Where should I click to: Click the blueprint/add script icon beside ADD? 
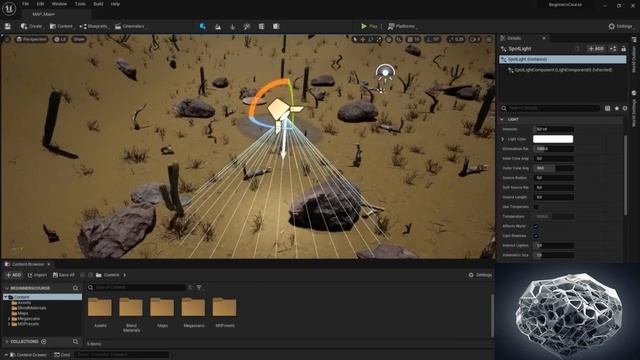(613, 49)
